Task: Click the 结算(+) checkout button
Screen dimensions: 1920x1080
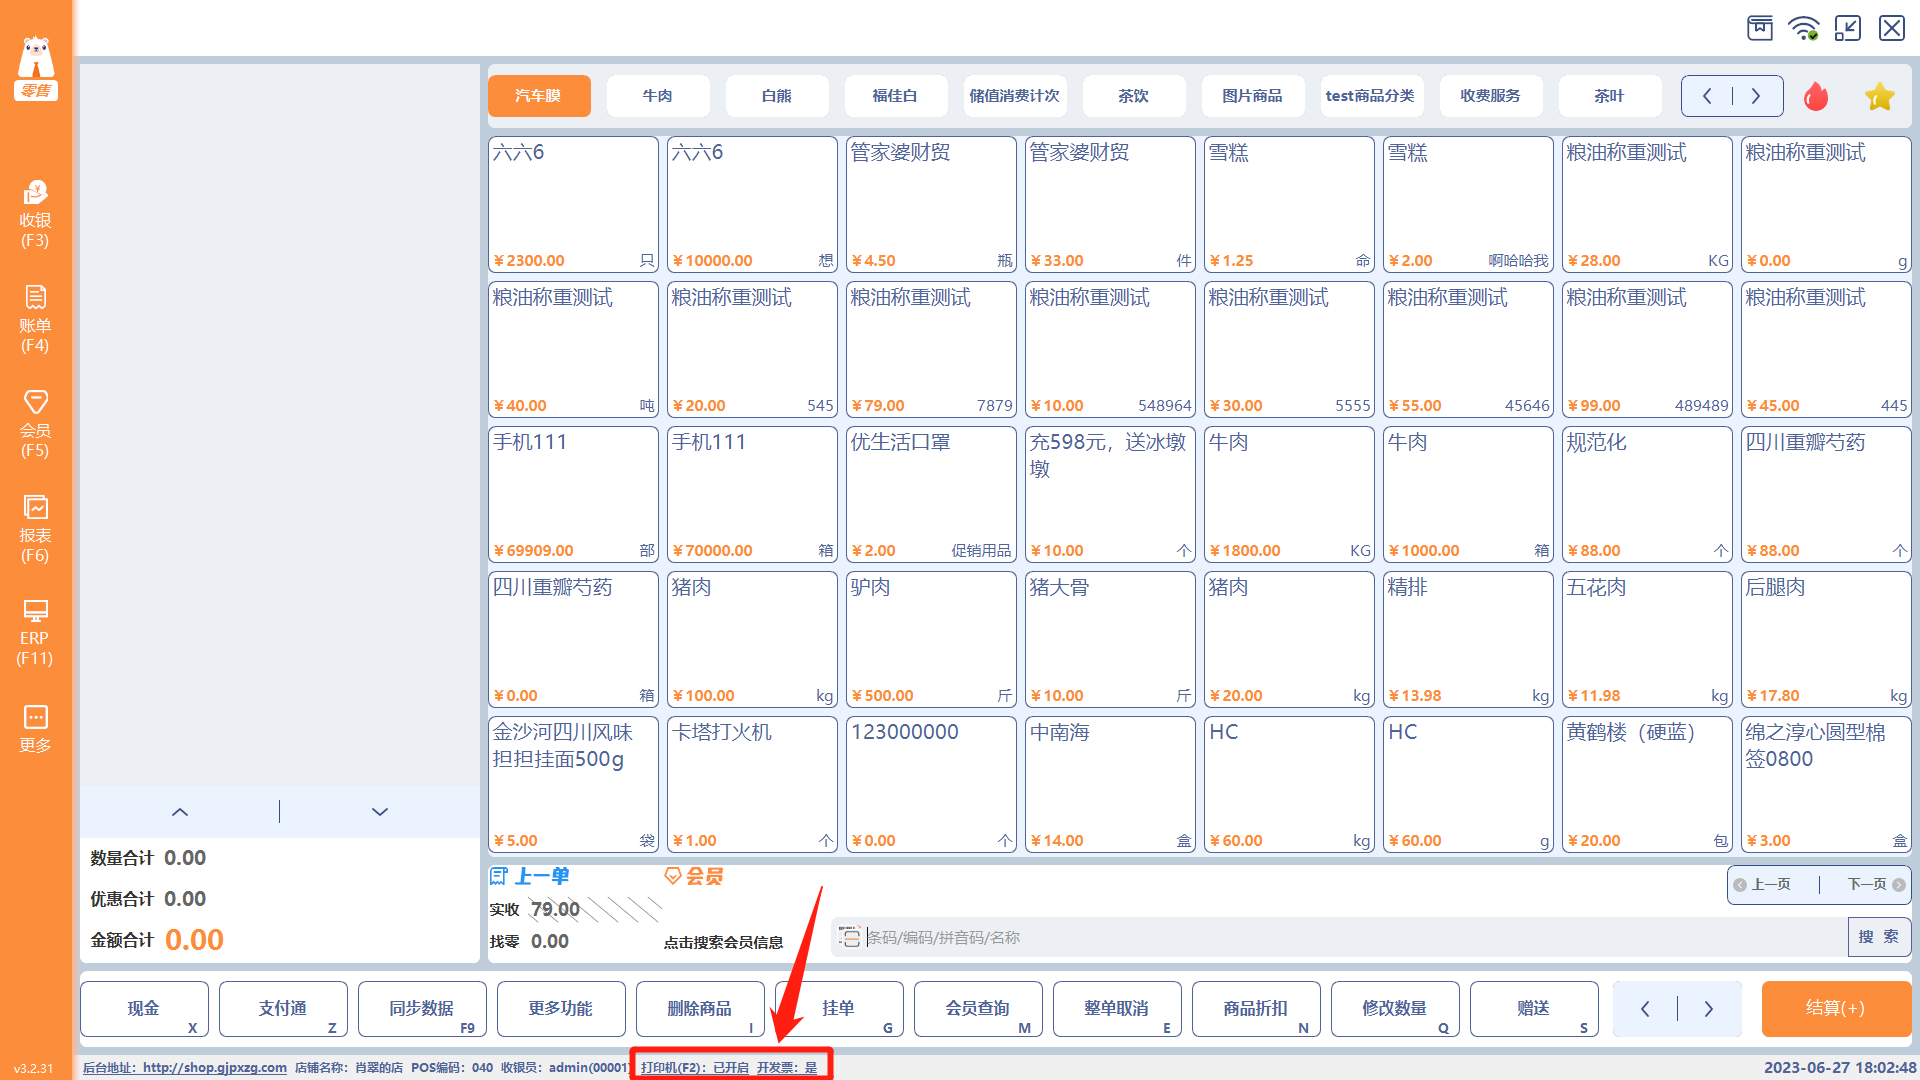Action: (x=1836, y=1009)
